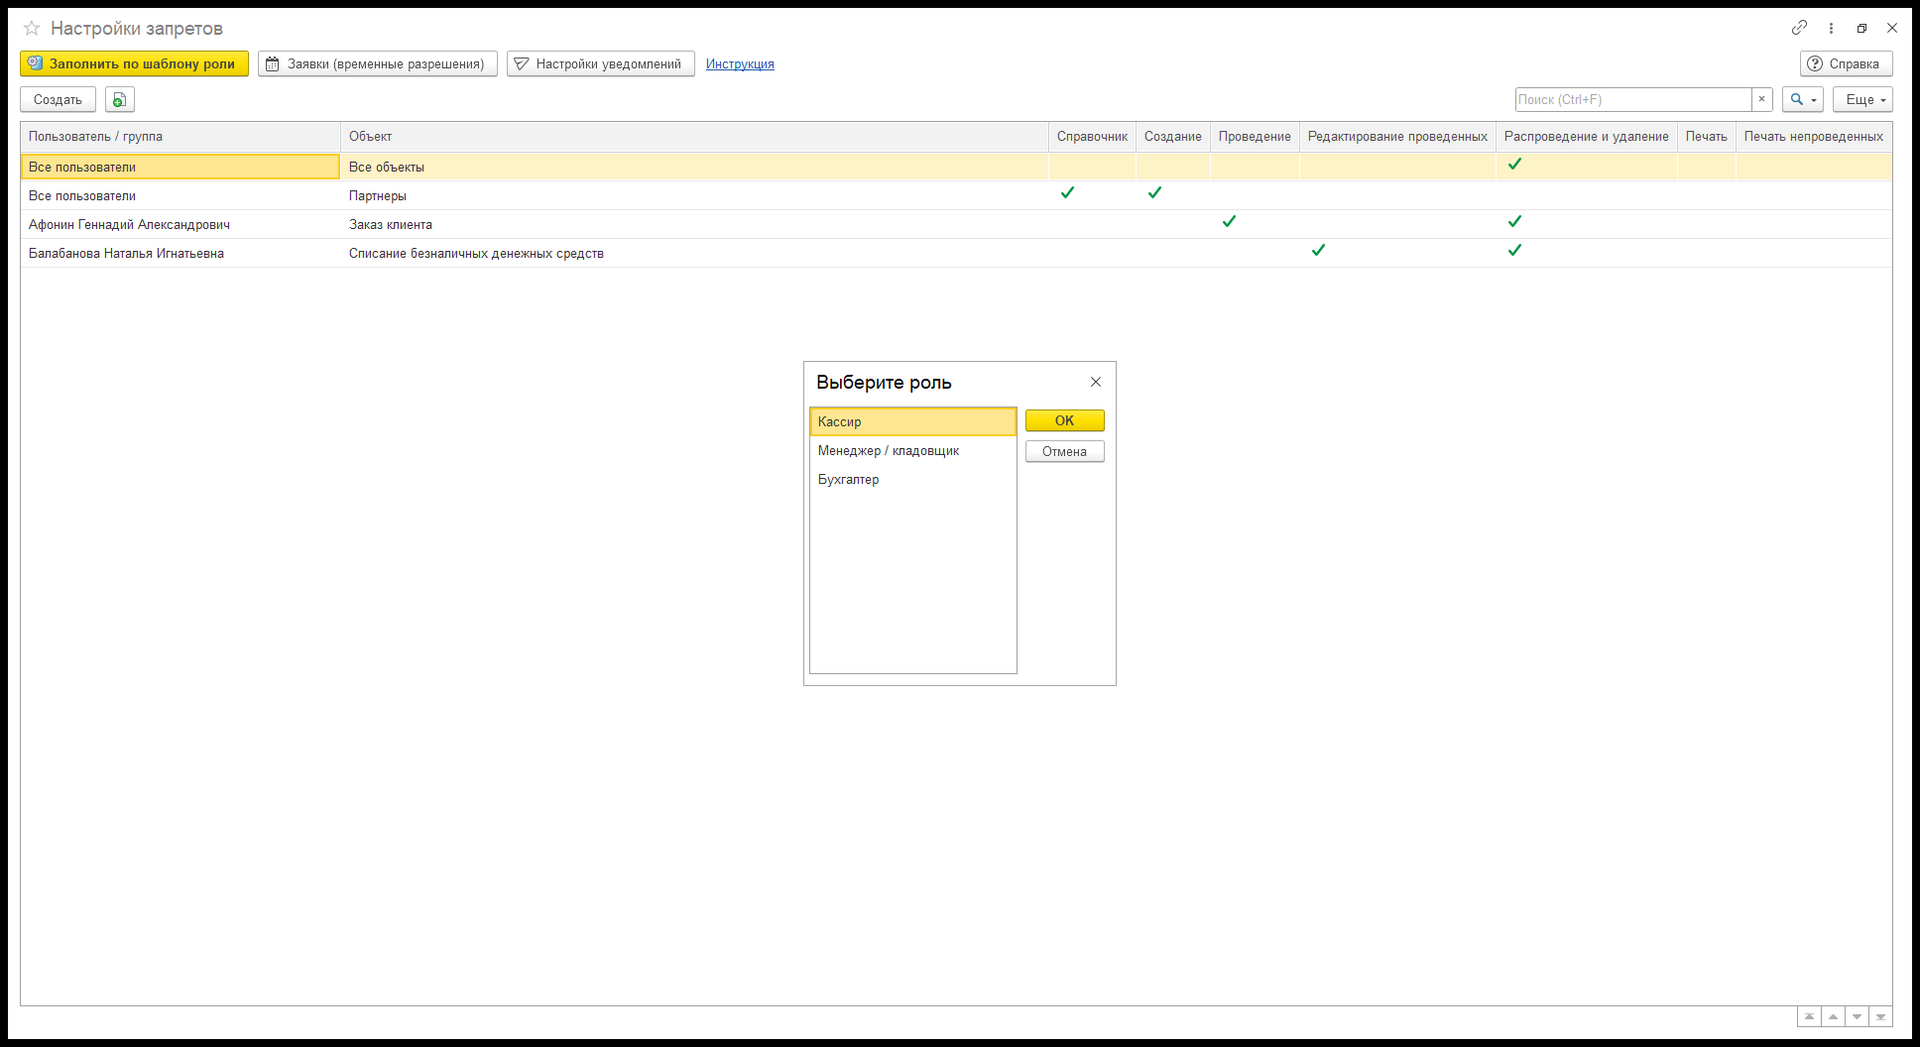Open Настройки уведомлений
Screen dimensions: 1920x1047
click(x=600, y=64)
